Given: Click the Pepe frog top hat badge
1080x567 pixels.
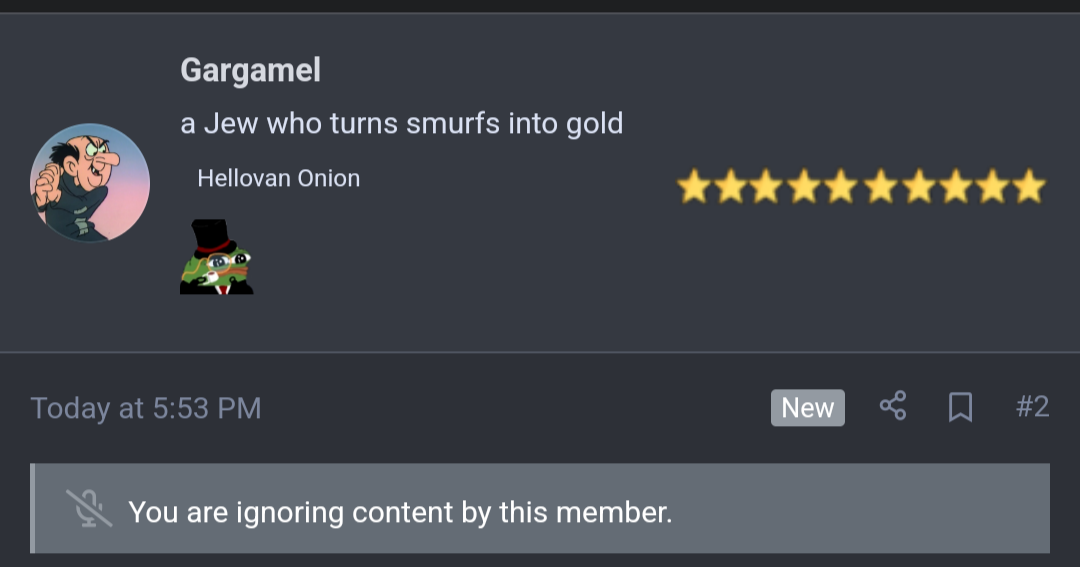Looking at the screenshot, I should 217,257.
